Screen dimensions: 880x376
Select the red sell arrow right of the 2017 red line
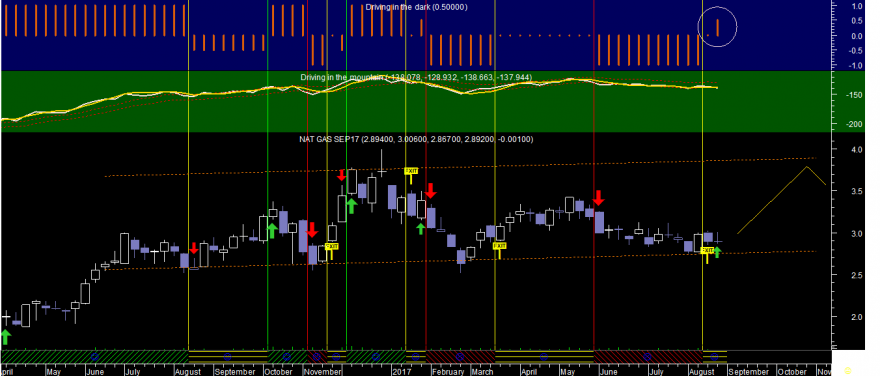[430, 191]
